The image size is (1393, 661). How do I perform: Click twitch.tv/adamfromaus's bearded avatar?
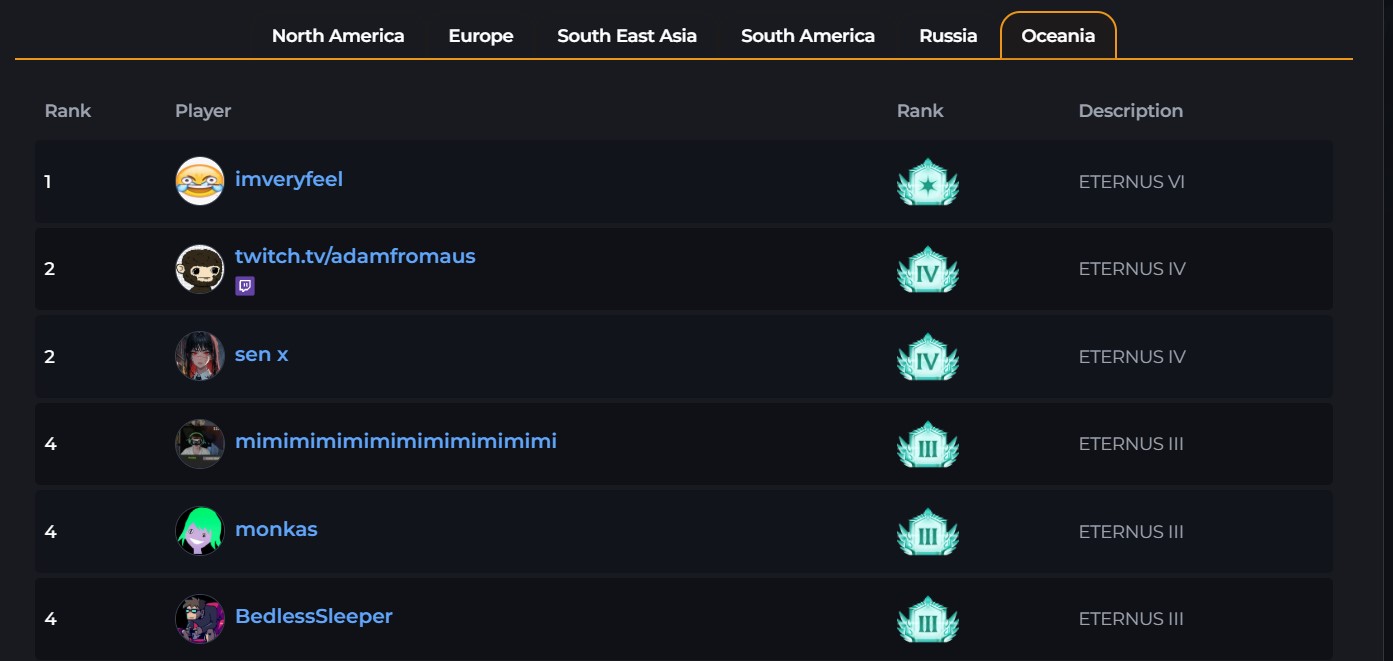coord(200,269)
